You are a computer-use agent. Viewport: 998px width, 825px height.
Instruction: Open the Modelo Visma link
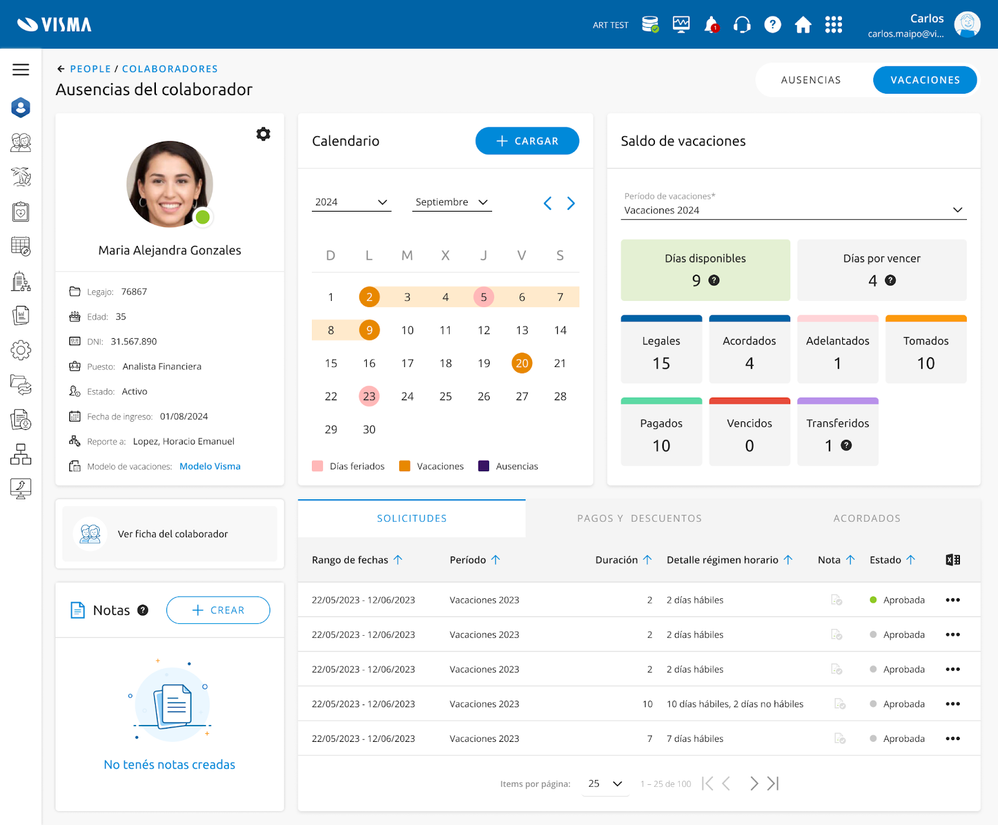tap(210, 466)
